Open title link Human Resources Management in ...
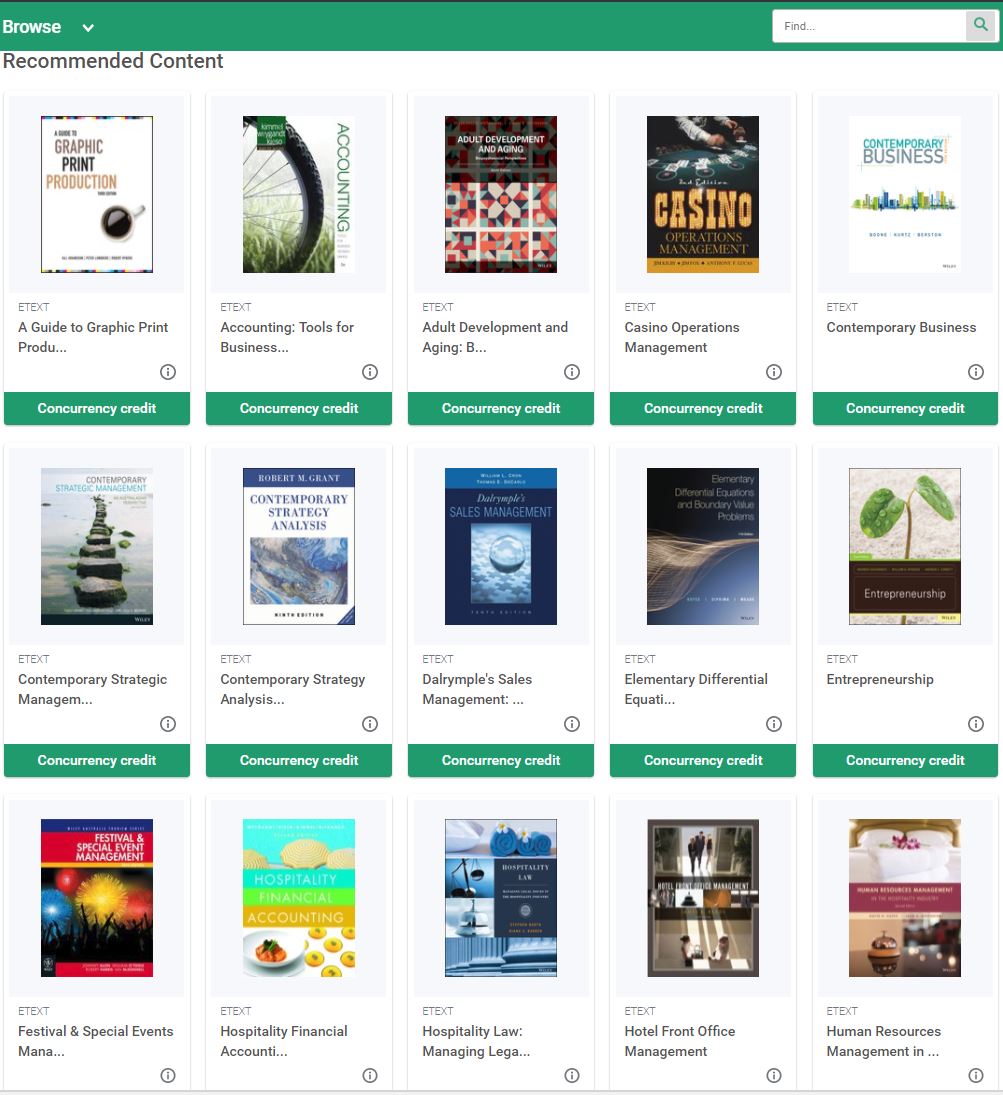The width and height of the screenshot is (1003, 1095). click(x=884, y=1041)
